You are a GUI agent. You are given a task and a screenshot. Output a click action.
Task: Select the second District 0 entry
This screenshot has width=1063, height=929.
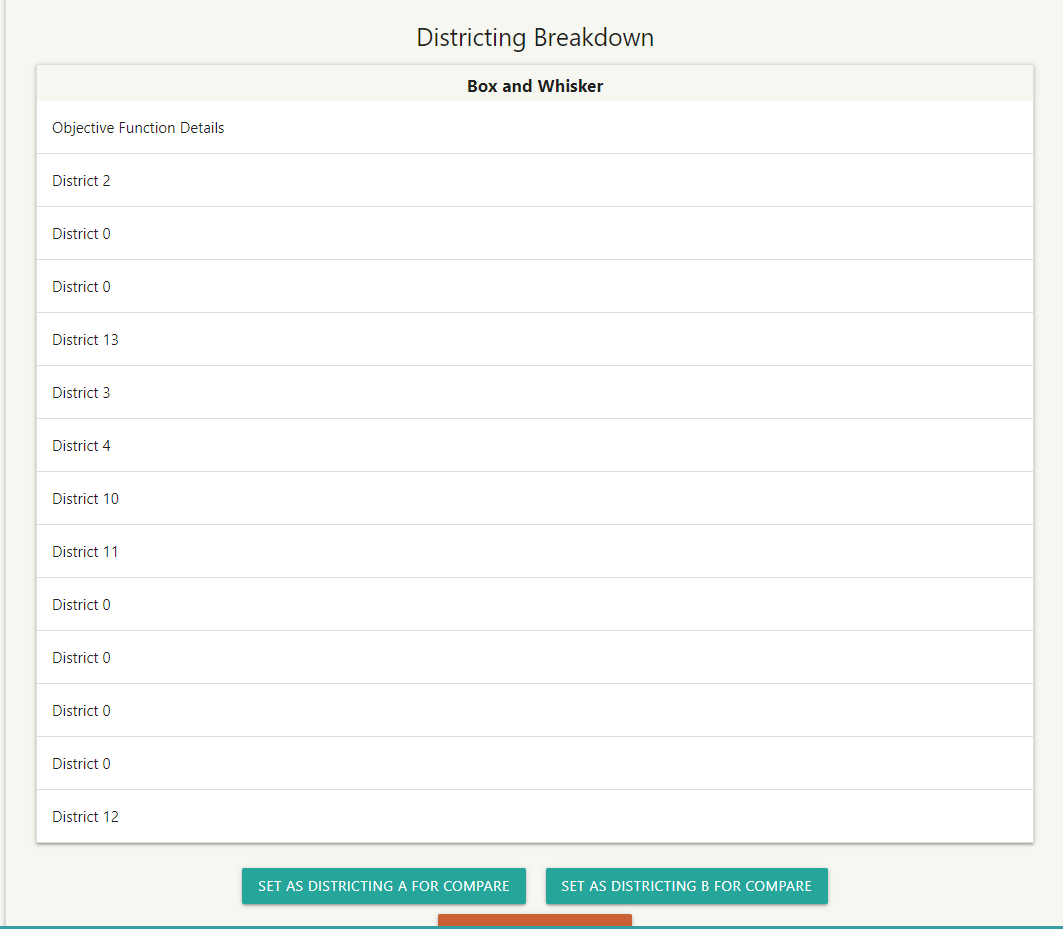pos(81,286)
